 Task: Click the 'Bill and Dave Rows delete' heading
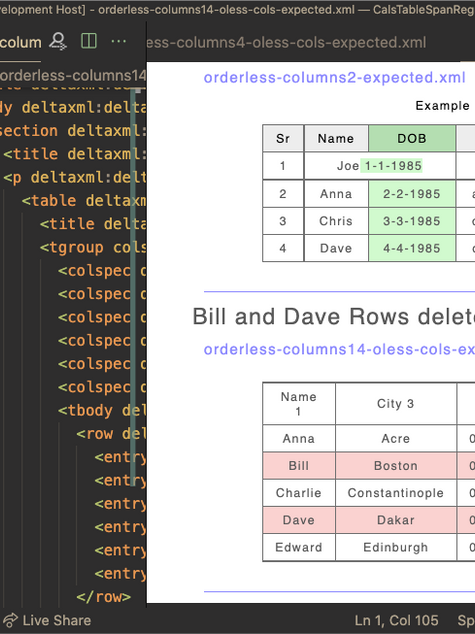334,317
